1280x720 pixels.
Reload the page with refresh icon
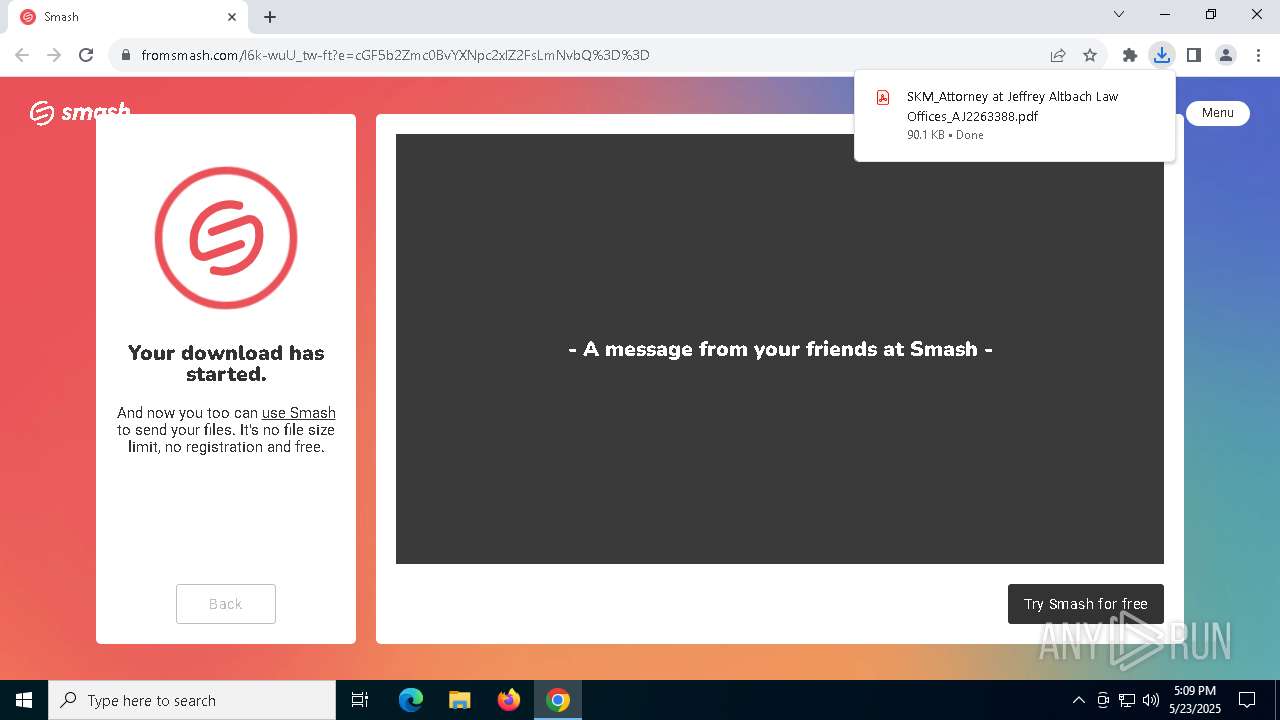coord(86,55)
